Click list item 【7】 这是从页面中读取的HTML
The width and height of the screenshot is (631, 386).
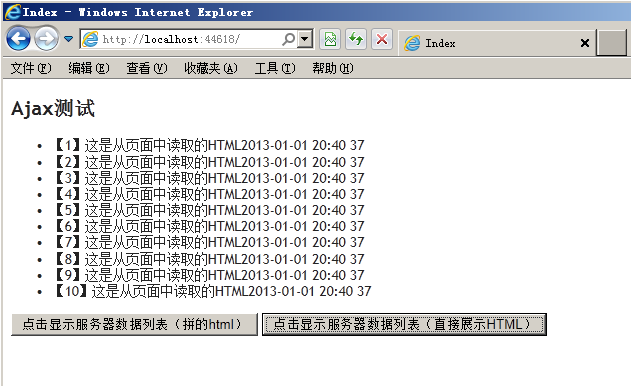(x=209, y=242)
